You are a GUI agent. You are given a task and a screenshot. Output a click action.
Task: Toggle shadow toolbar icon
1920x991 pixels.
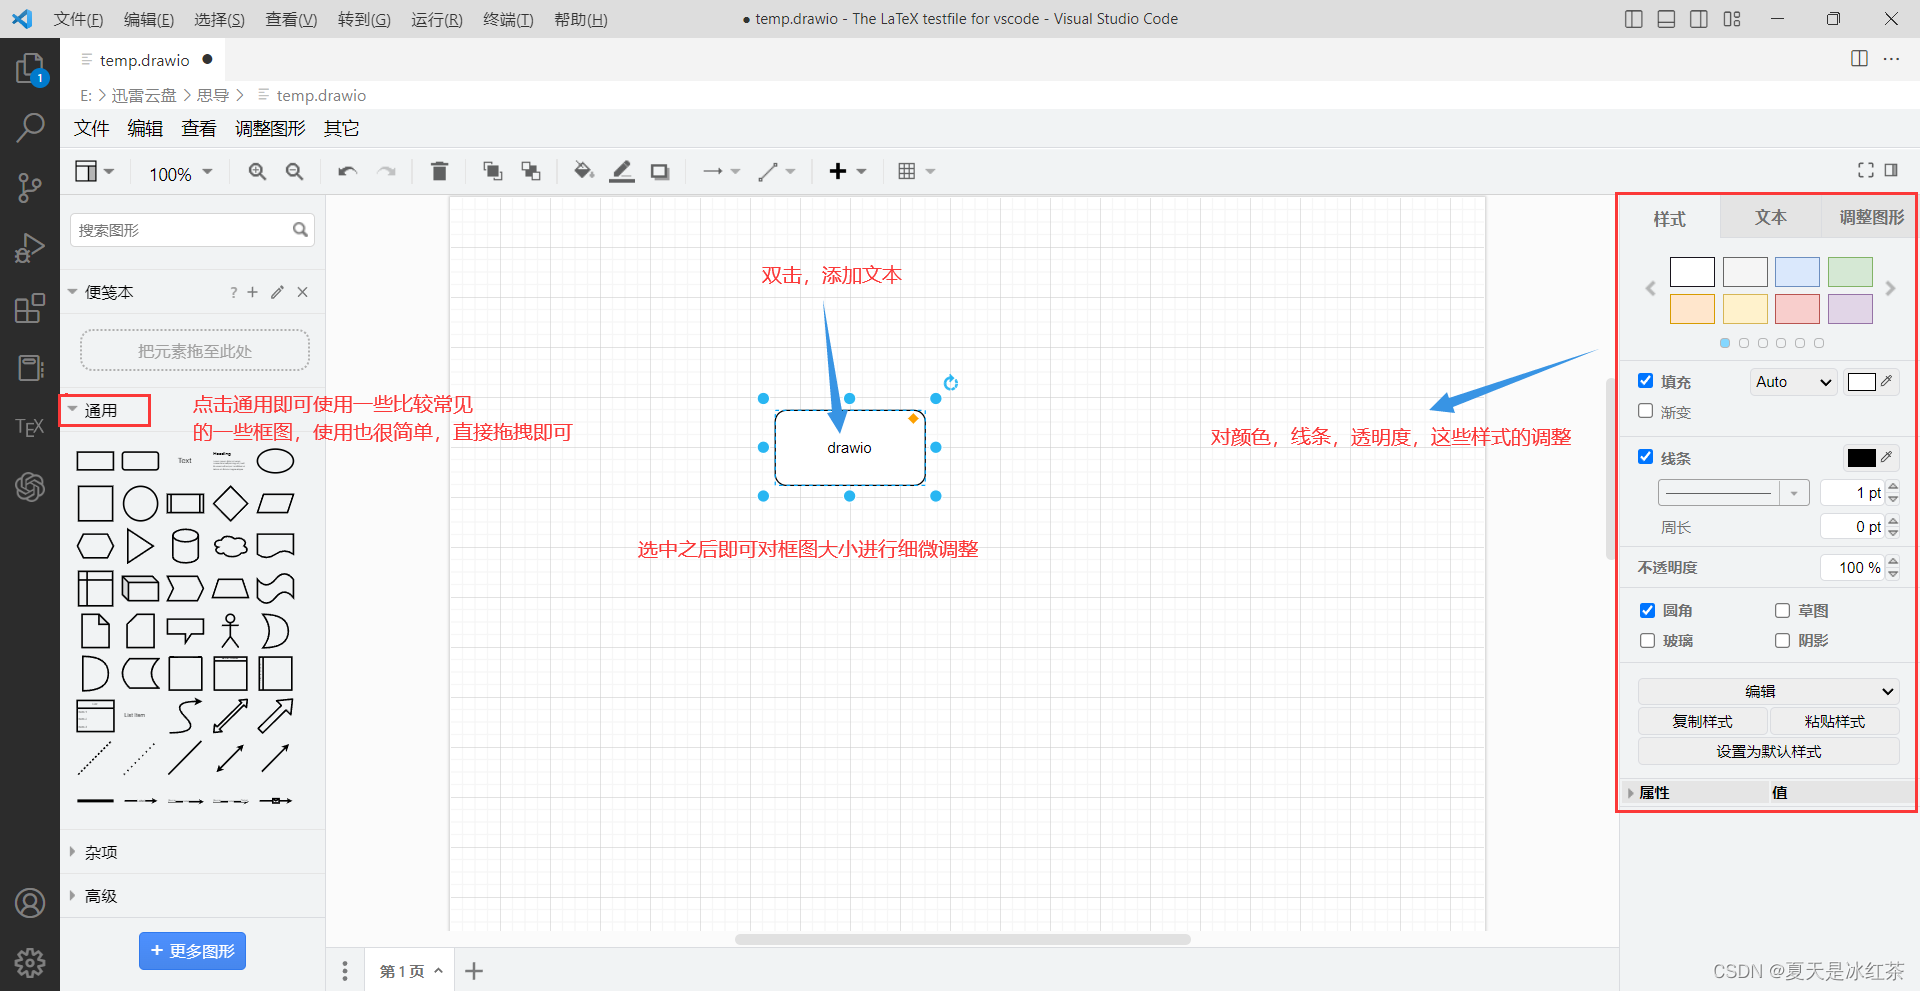tap(660, 172)
